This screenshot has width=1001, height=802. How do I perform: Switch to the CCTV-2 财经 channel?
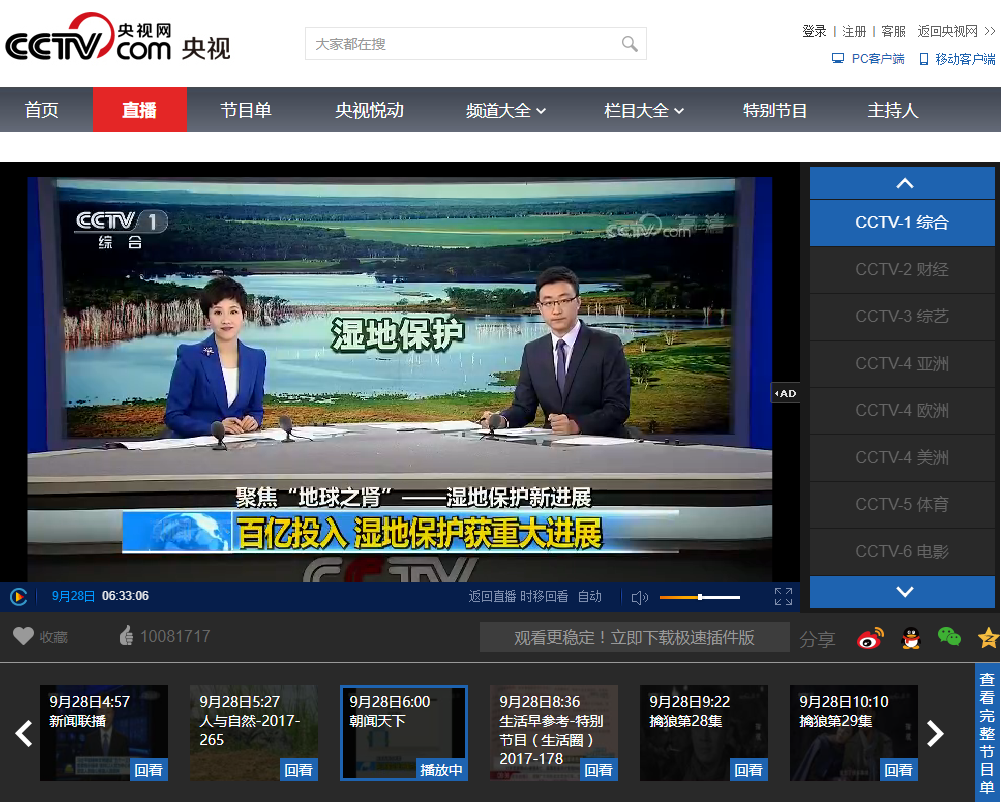coord(902,269)
